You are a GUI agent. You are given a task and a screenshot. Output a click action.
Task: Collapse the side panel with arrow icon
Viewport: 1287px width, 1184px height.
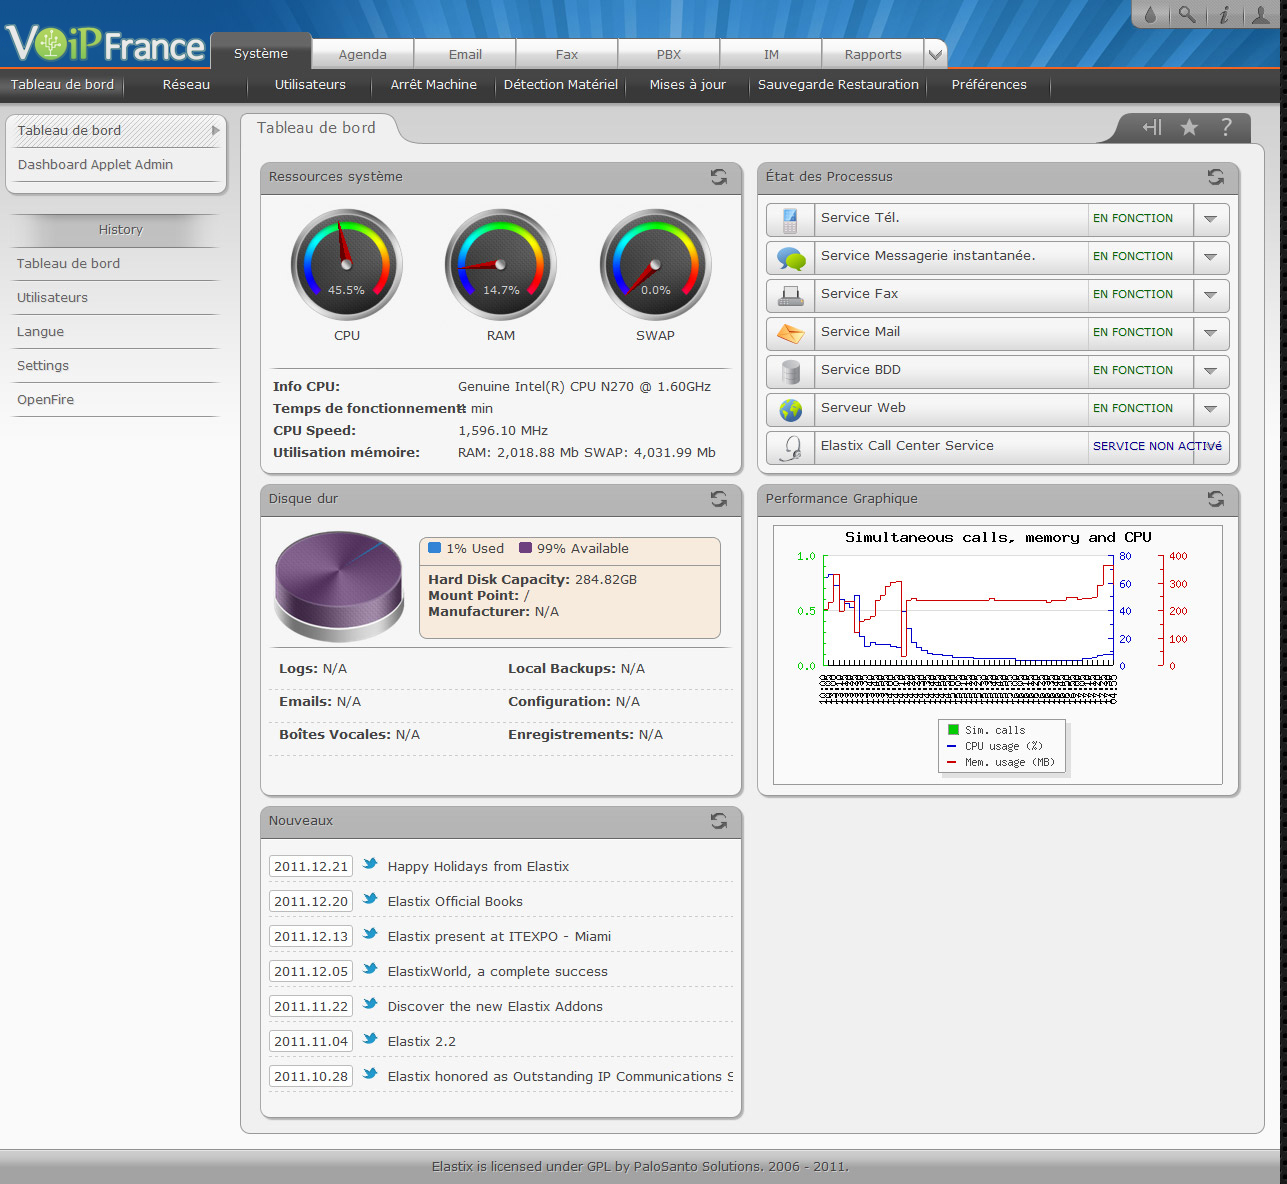pos(1152,127)
